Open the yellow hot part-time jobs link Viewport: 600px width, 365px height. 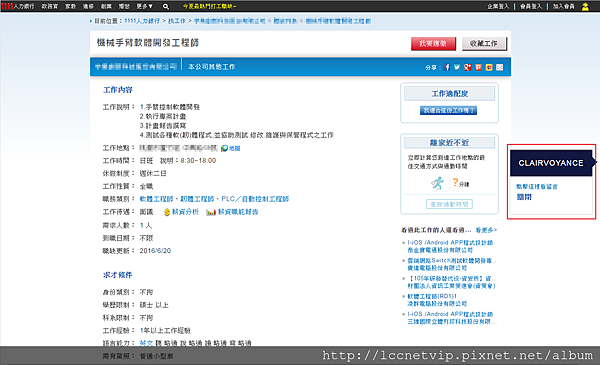click(x=209, y=6)
